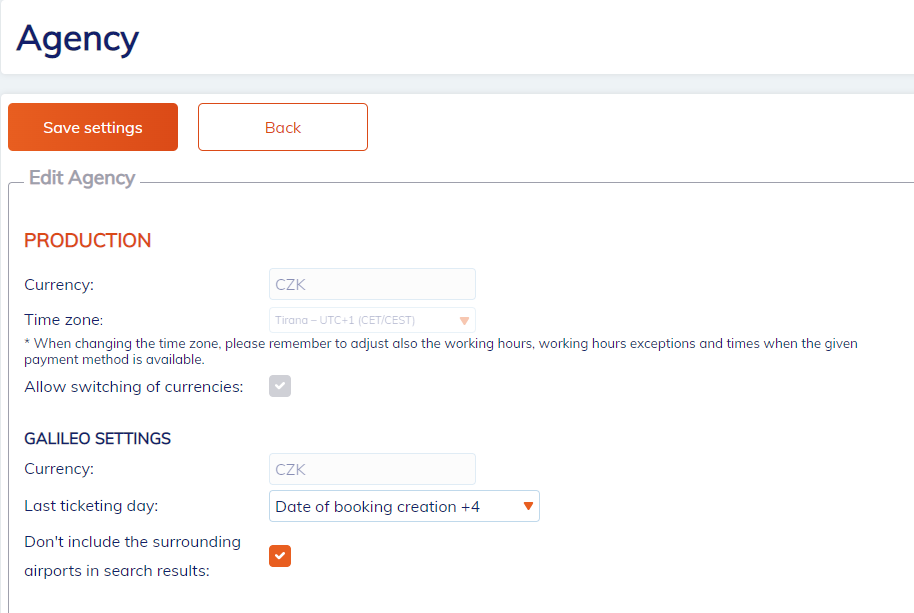914x613 pixels.
Task: Click the Agency page heading
Action: (78, 38)
